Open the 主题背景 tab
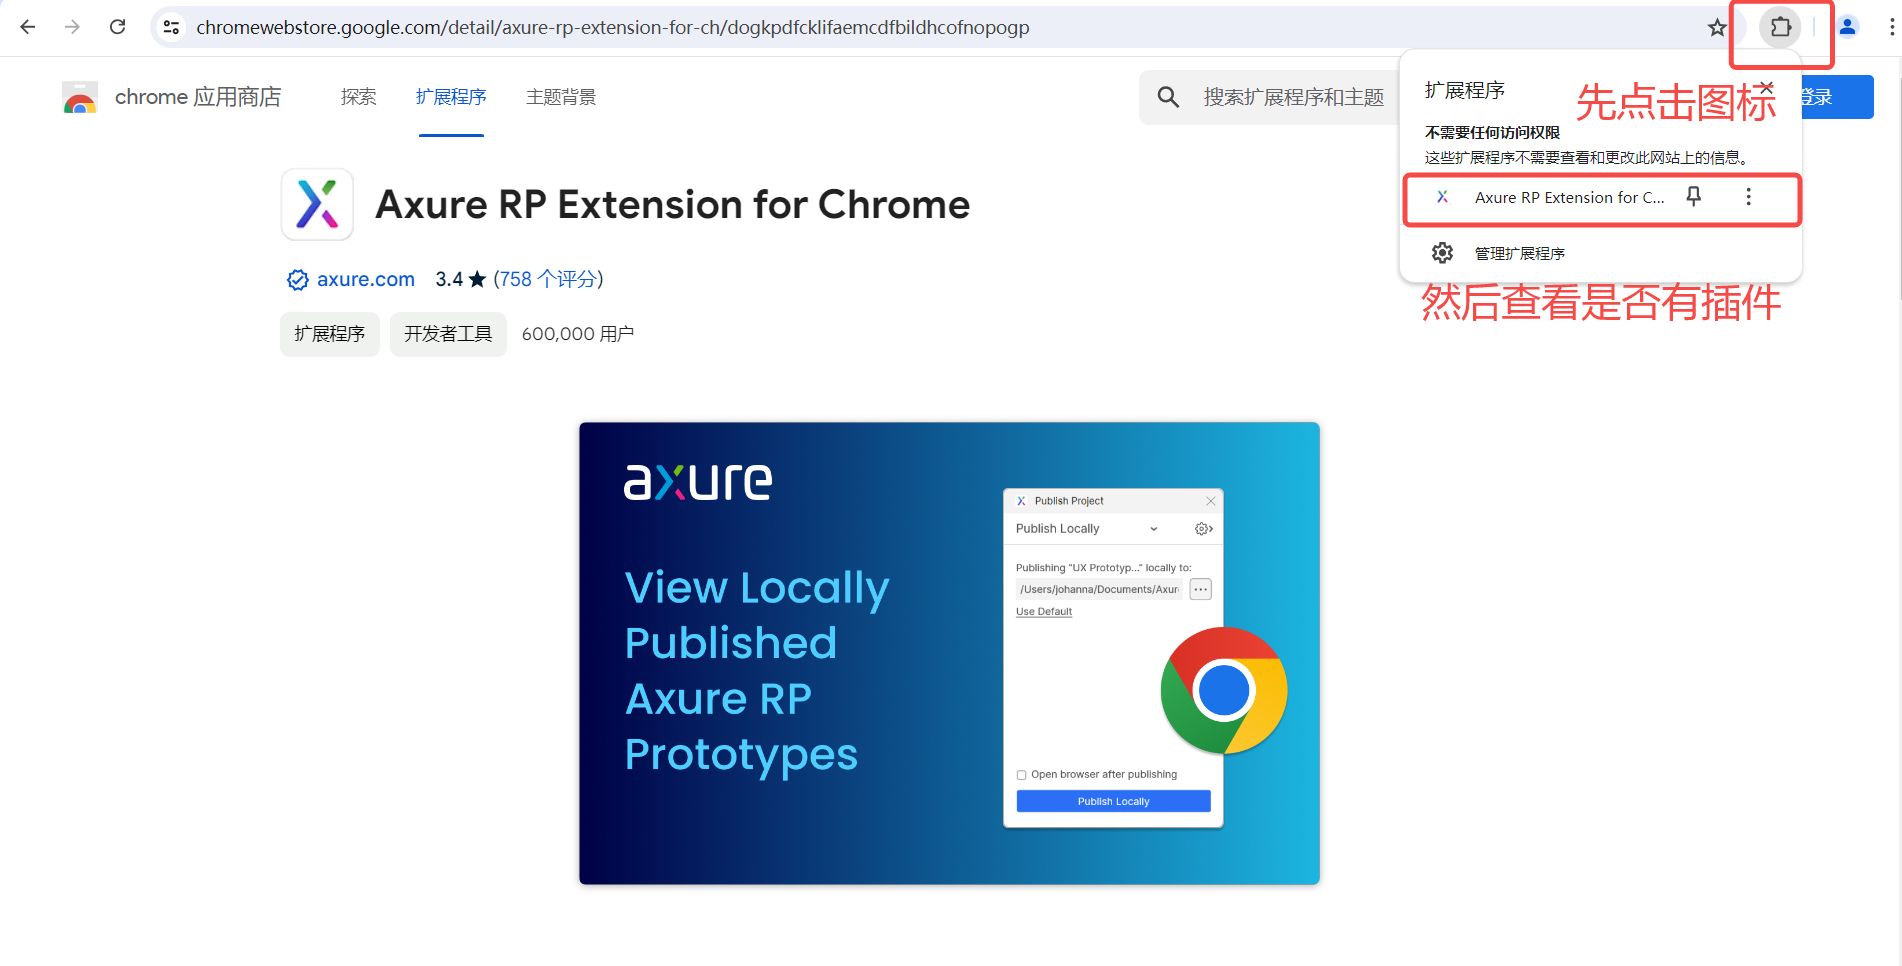This screenshot has width=1902, height=966. [561, 97]
